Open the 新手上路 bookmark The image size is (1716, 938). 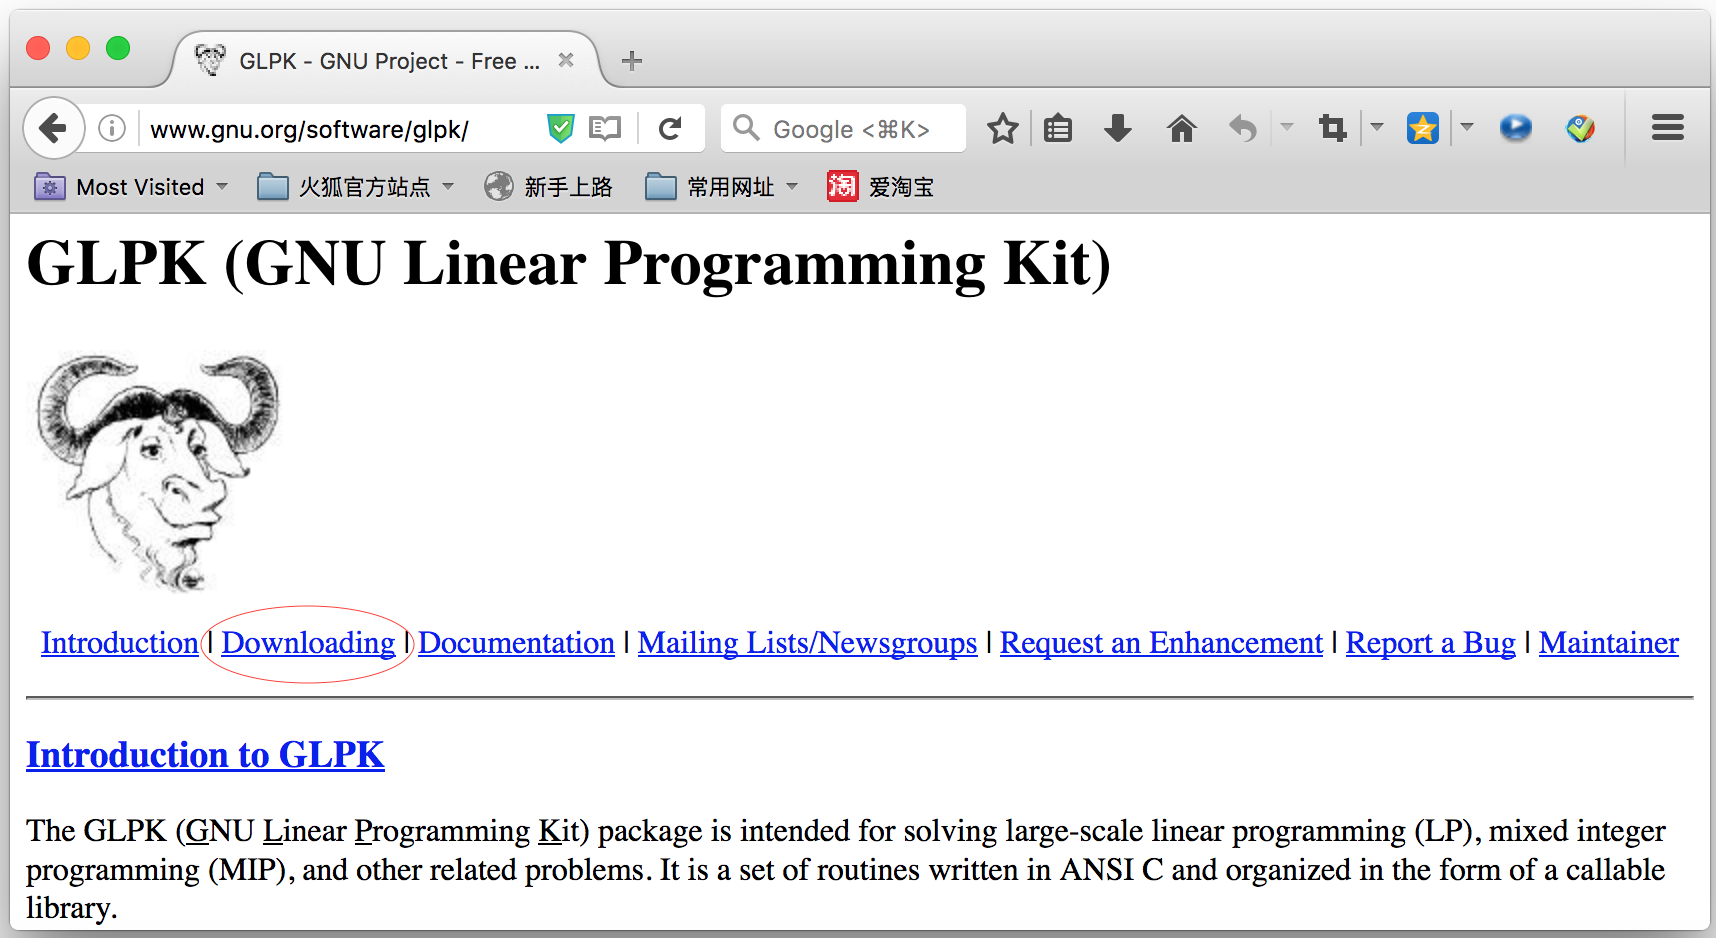pyautogui.click(x=548, y=187)
